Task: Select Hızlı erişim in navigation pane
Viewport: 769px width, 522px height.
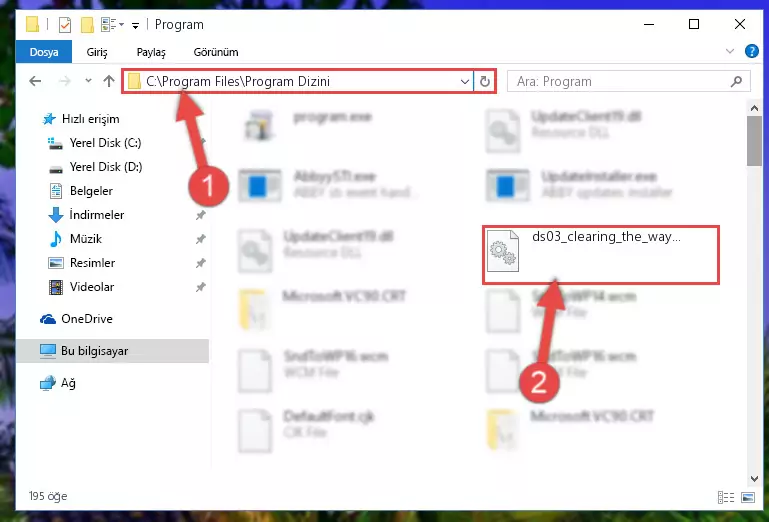Action: click(x=90, y=119)
